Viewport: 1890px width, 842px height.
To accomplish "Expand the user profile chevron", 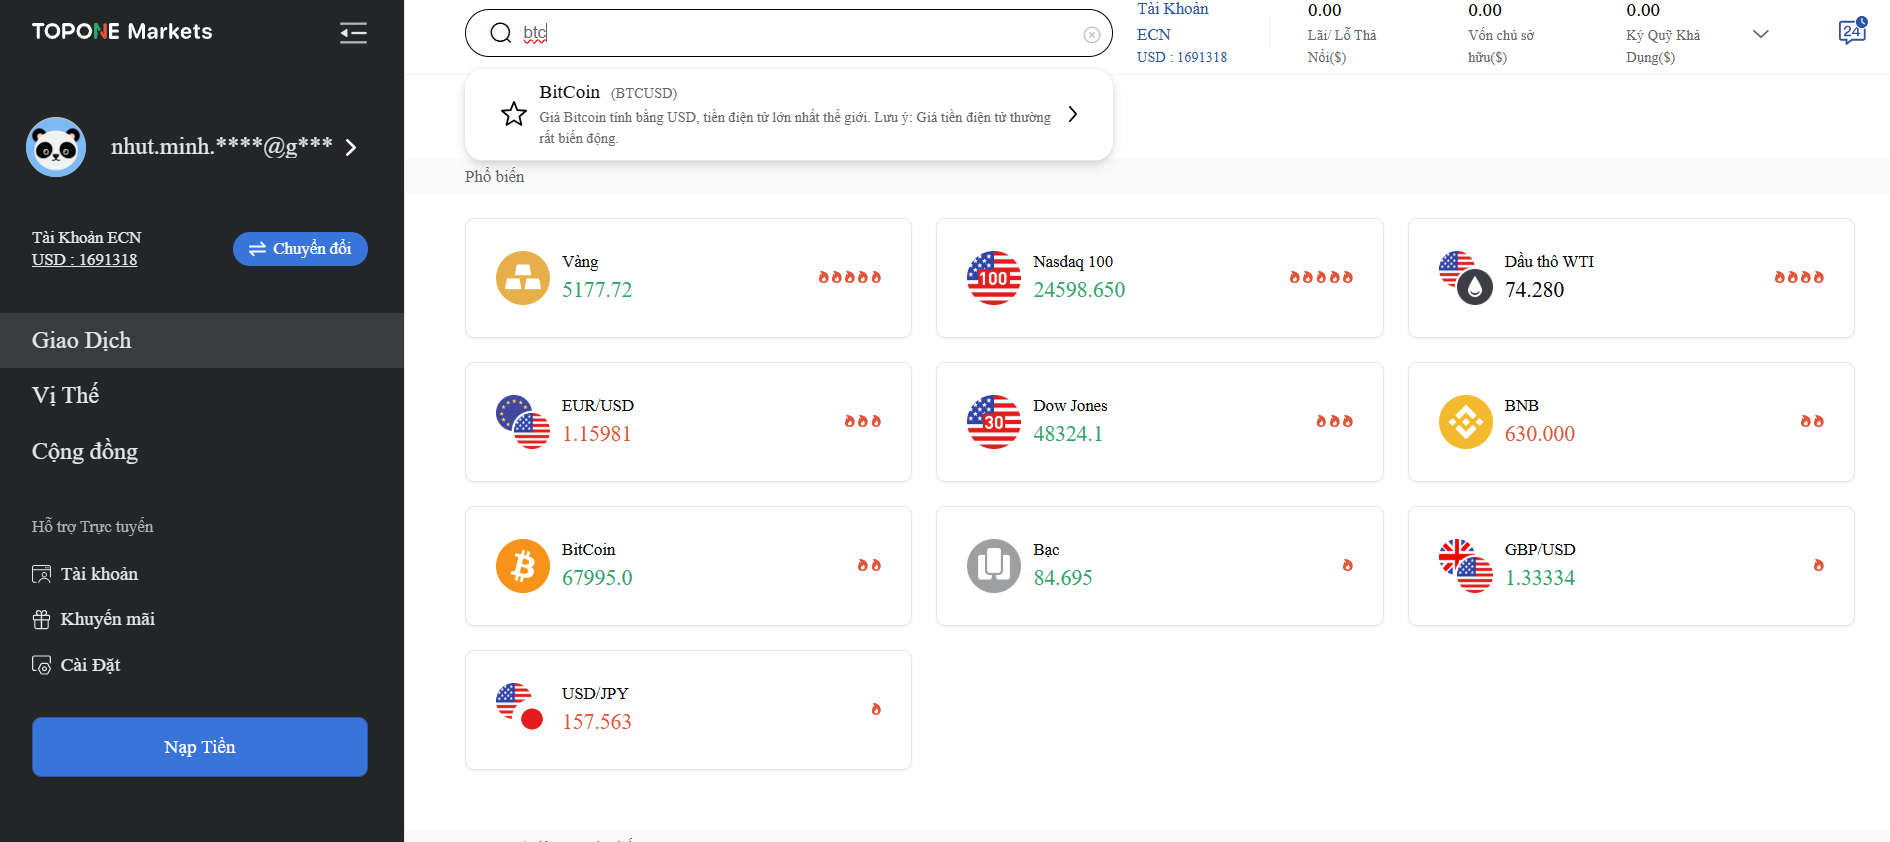I will coord(351,148).
